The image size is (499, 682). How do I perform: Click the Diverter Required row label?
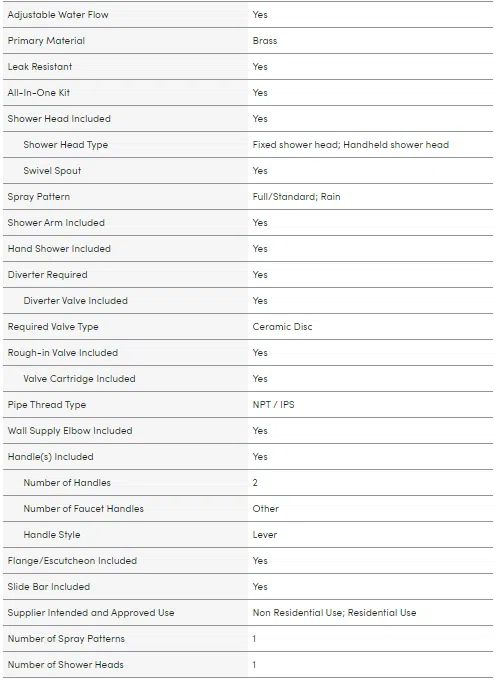point(47,275)
